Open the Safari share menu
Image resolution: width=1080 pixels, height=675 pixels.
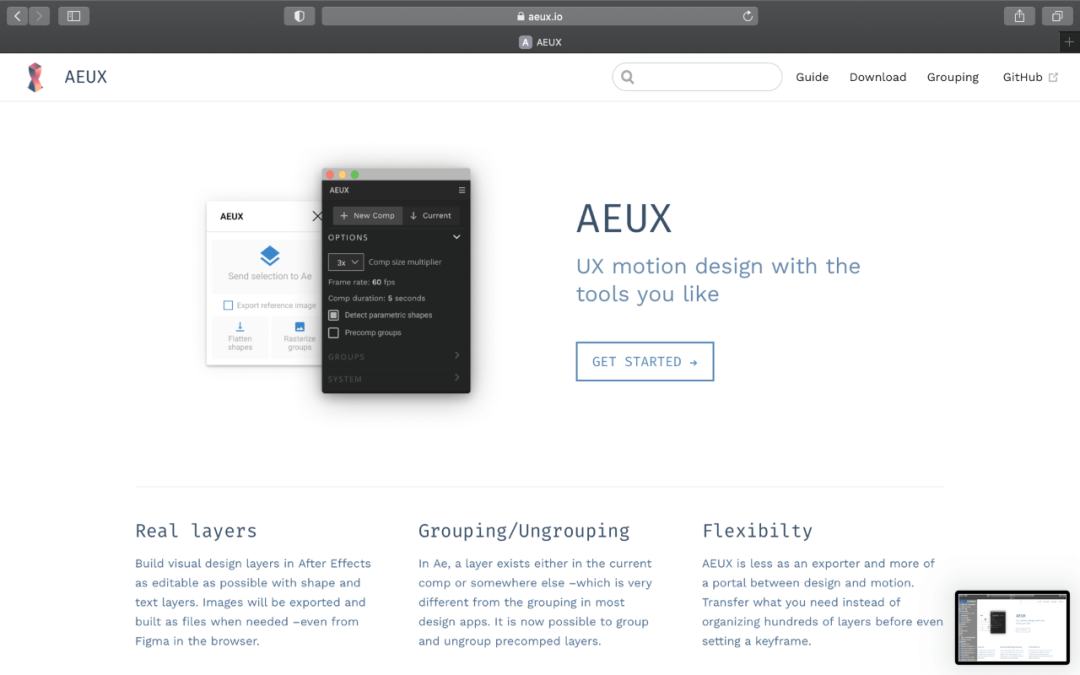coord(1019,16)
